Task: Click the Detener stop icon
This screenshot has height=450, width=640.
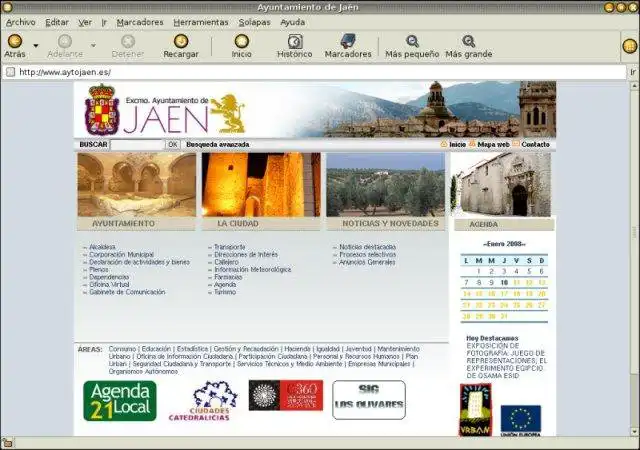Action: pyautogui.click(x=128, y=41)
